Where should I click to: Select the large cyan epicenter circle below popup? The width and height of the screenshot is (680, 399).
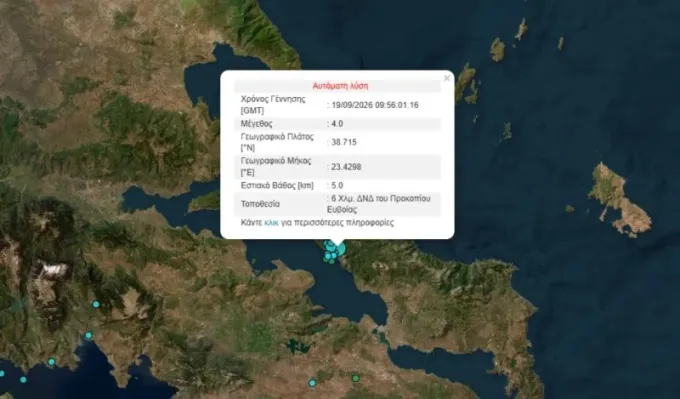pyautogui.click(x=340, y=249)
